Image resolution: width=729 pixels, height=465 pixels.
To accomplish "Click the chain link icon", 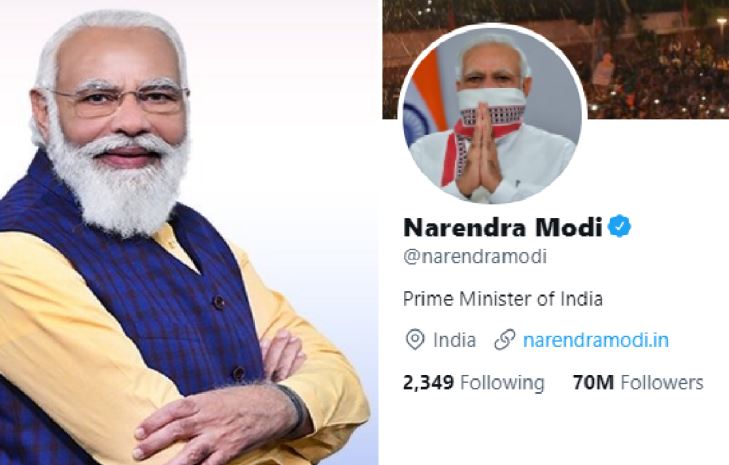I will 504,339.
